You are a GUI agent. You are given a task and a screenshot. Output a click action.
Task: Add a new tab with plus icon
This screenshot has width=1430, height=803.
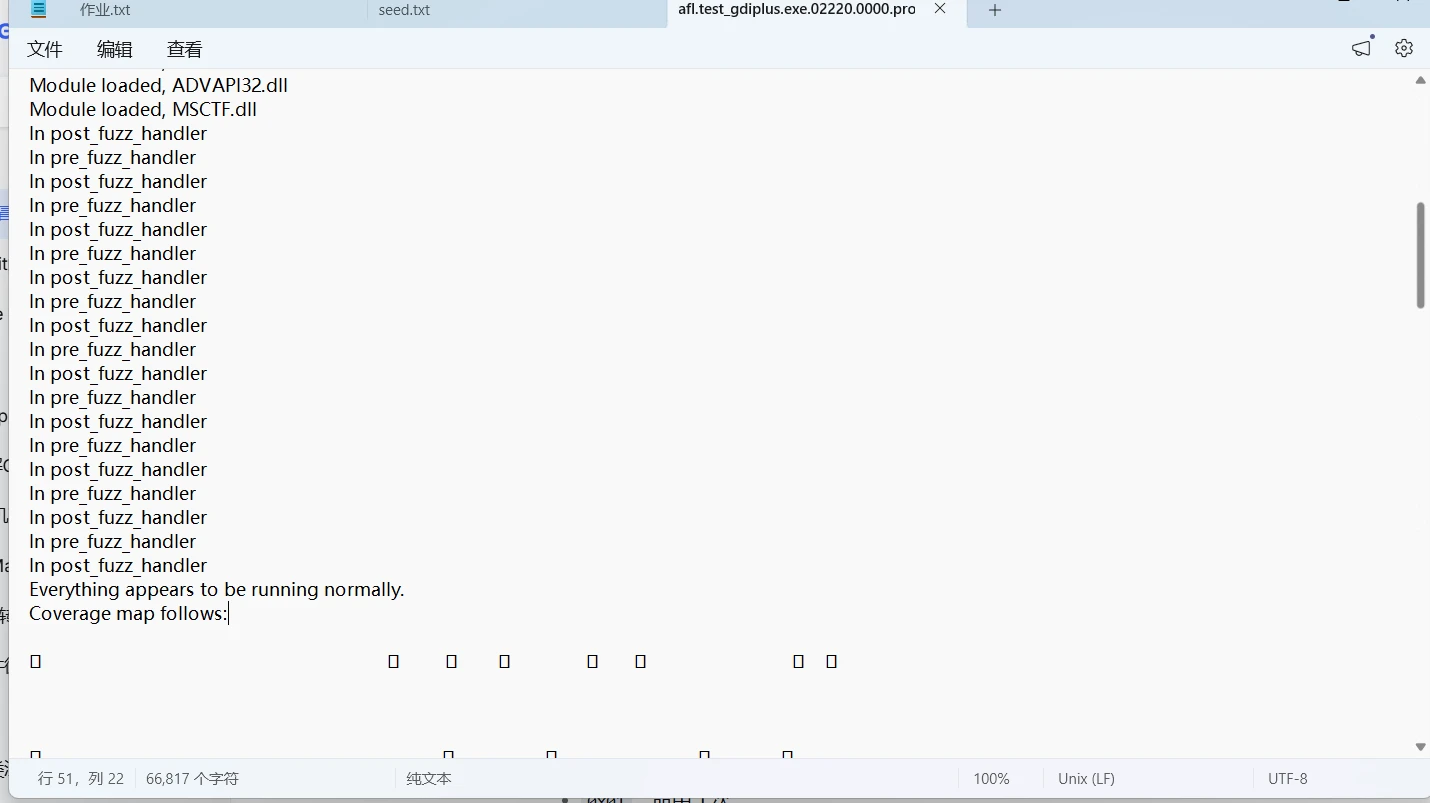coord(994,10)
